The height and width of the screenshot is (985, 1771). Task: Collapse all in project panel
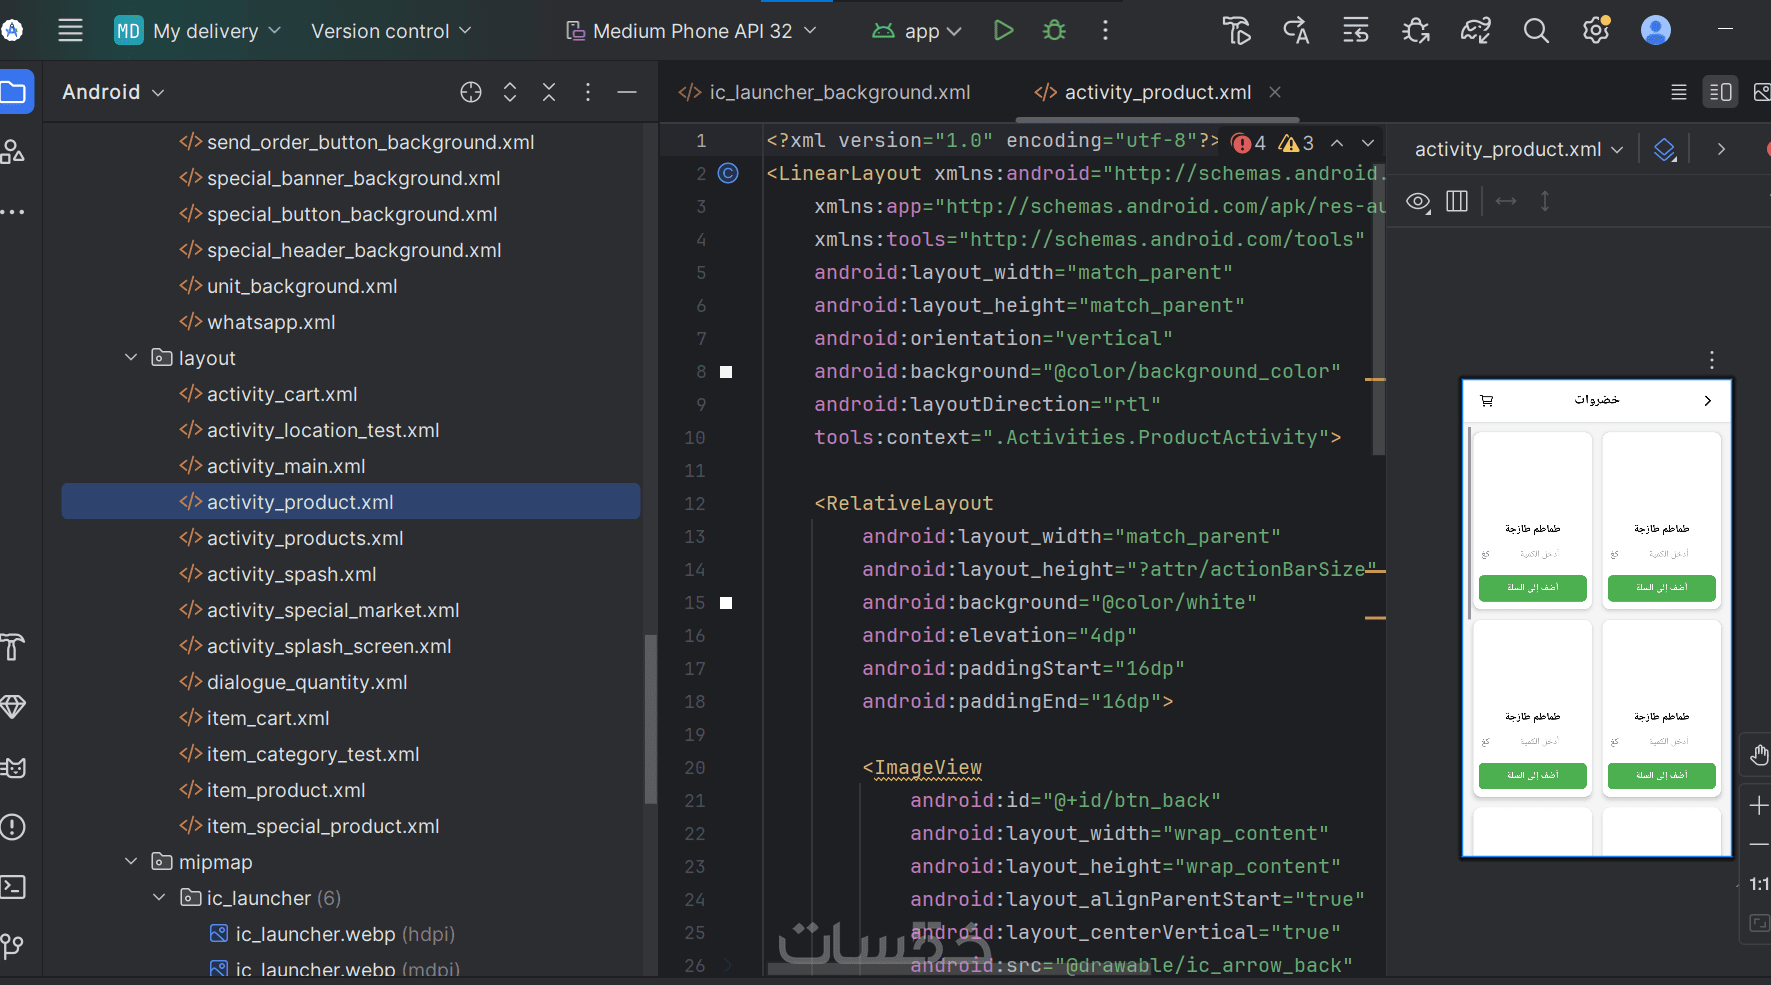(549, 92)
